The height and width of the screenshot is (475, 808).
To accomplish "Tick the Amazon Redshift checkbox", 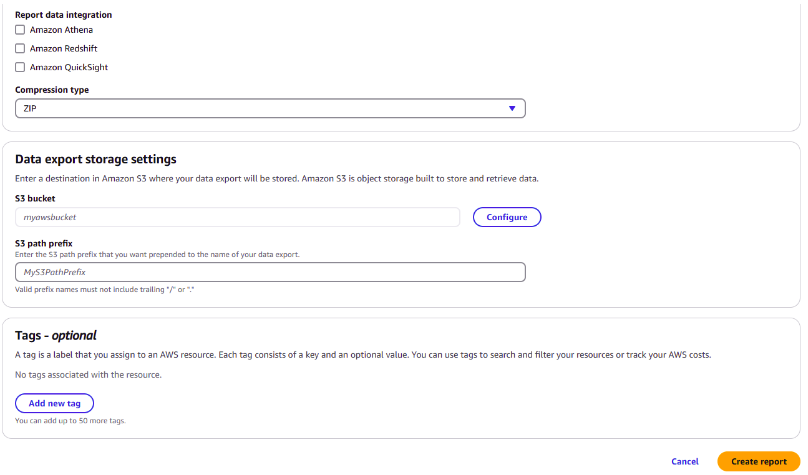I will click(x=20, y=48).
